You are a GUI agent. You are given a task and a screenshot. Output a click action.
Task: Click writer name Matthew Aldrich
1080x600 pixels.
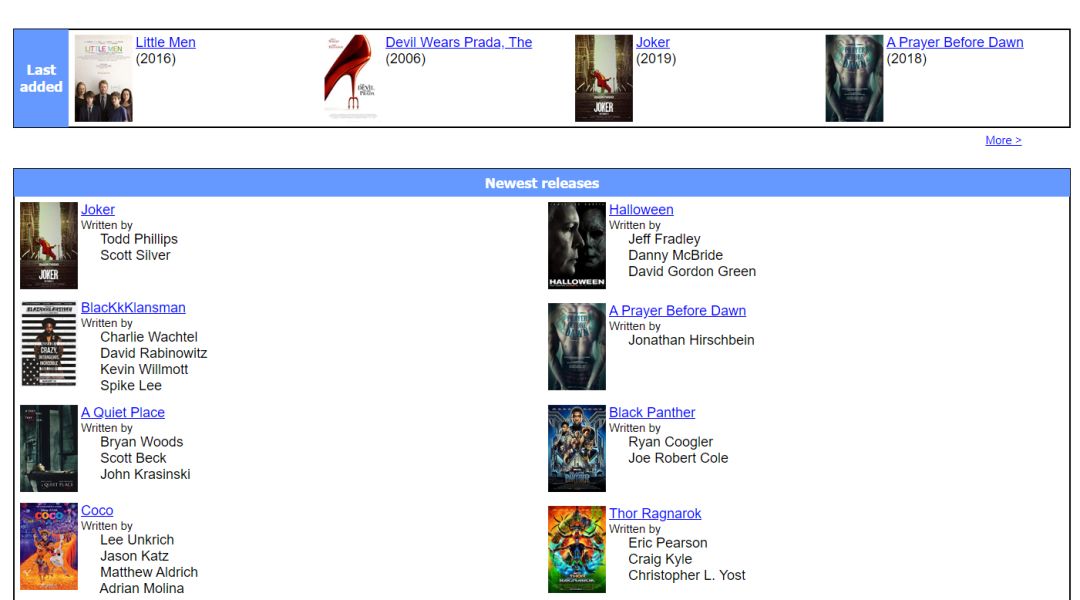[x=149, y=572]
